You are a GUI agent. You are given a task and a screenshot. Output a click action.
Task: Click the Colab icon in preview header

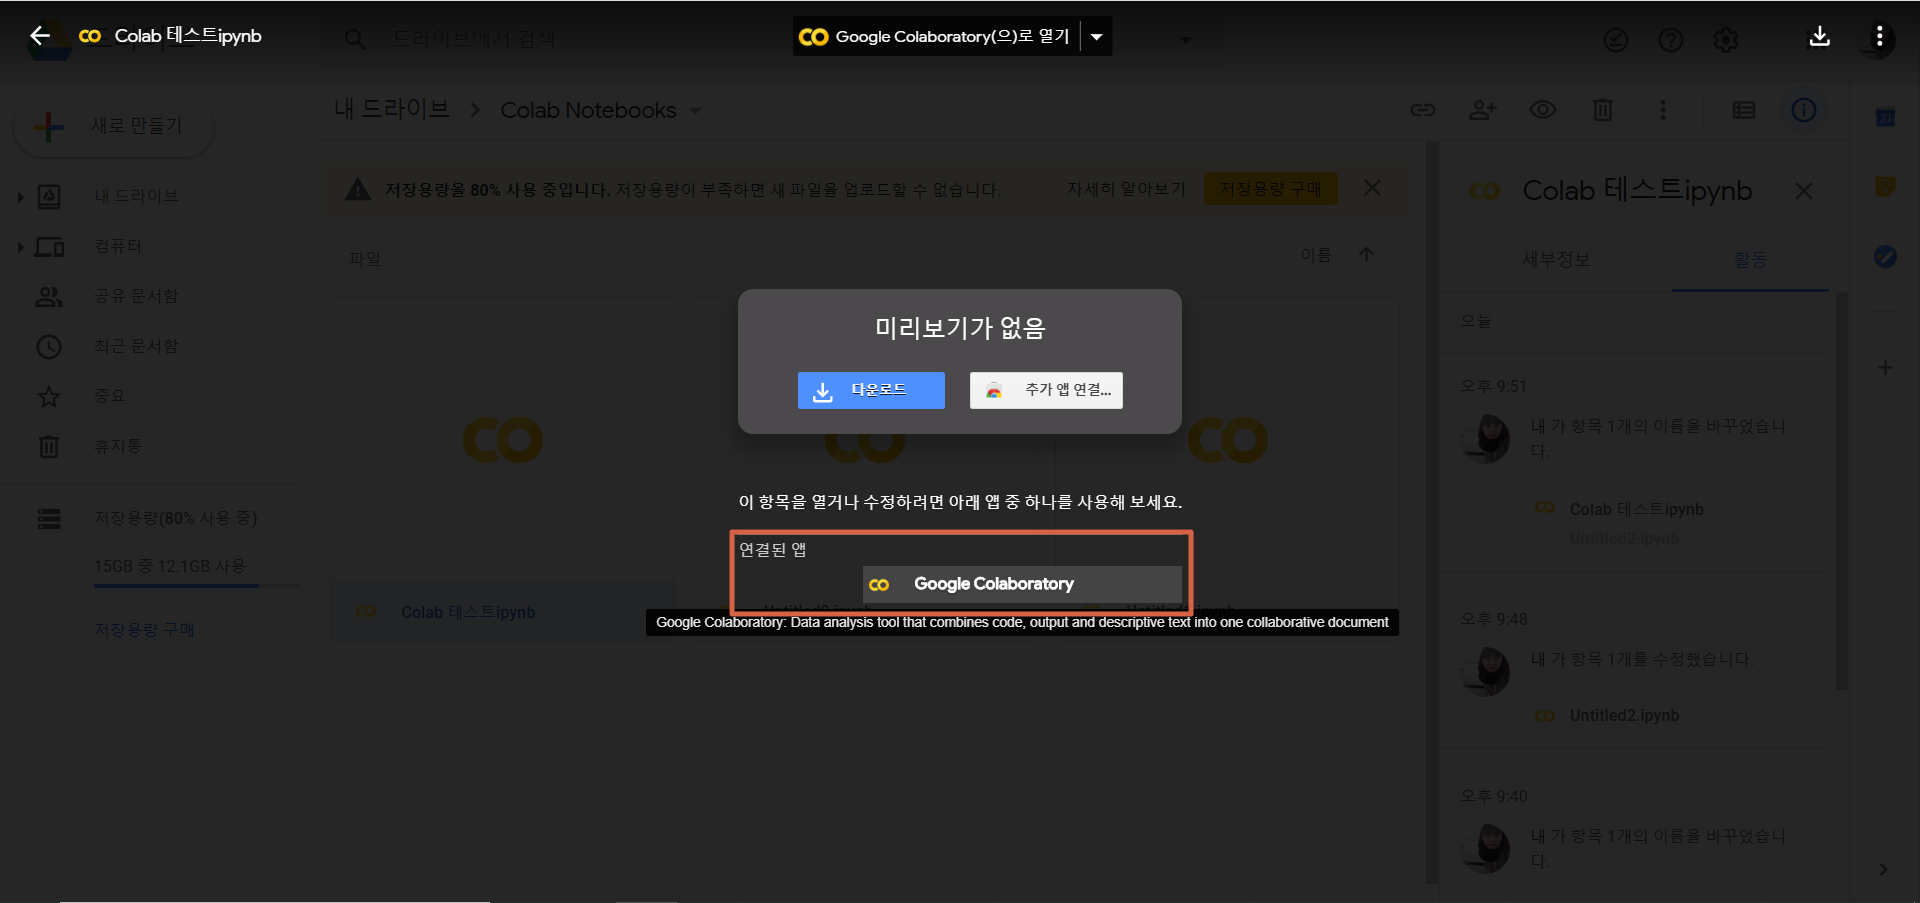point(90,36)
